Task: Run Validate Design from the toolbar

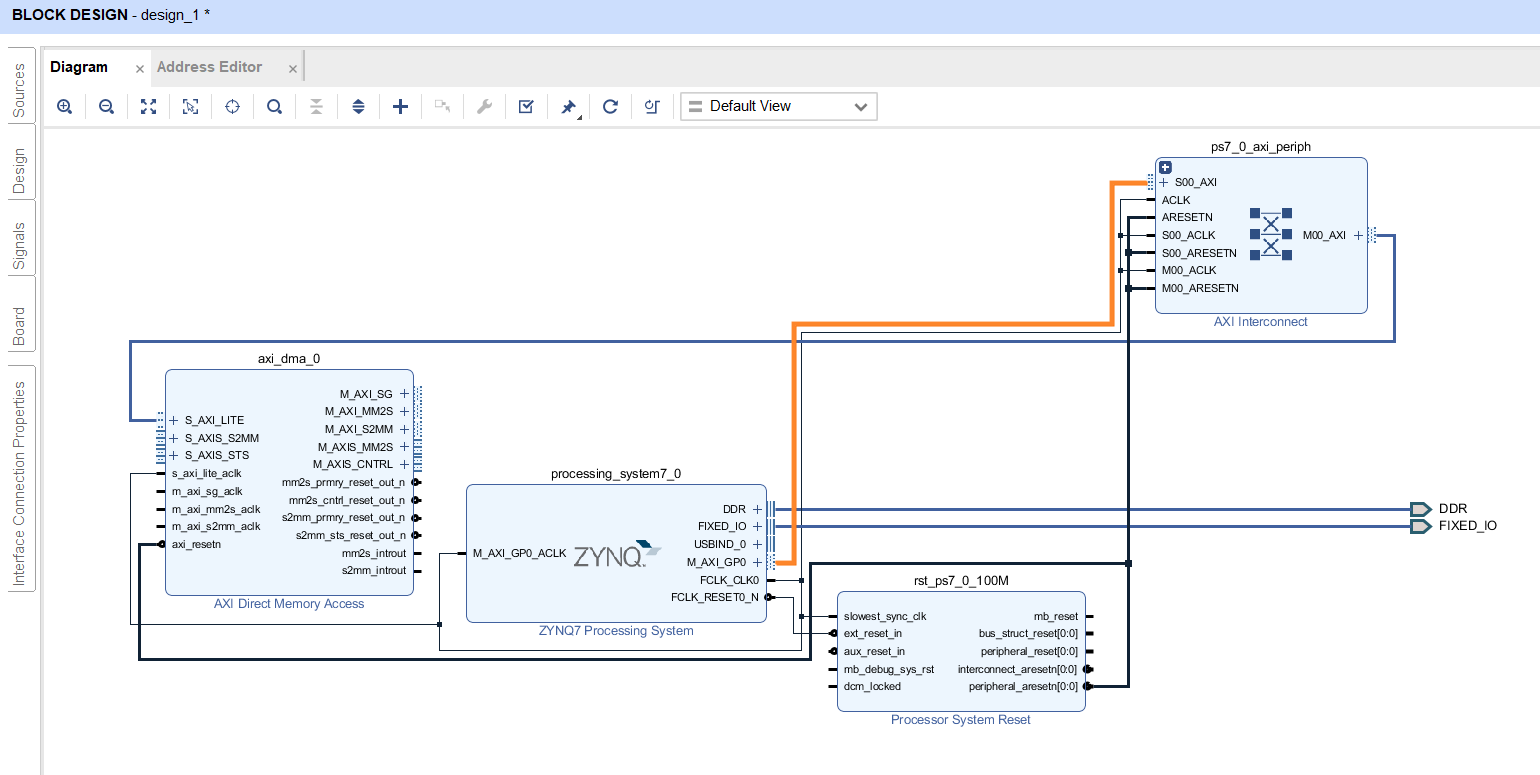Action: click(525, 106)
